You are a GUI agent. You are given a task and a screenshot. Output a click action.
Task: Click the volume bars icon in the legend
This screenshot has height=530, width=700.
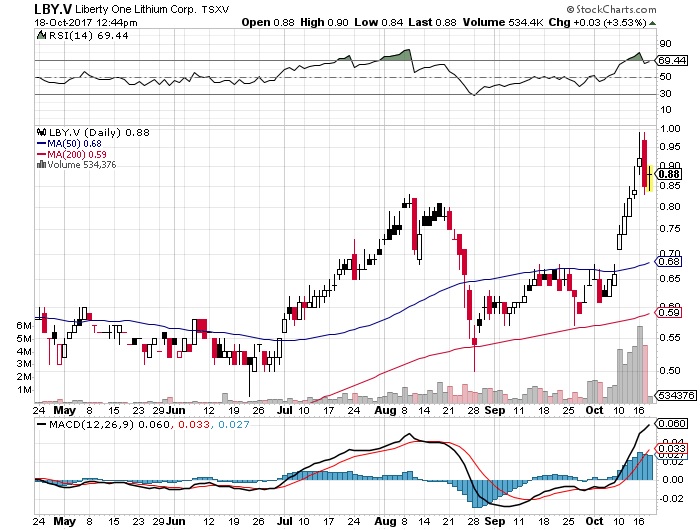(42, 164)
